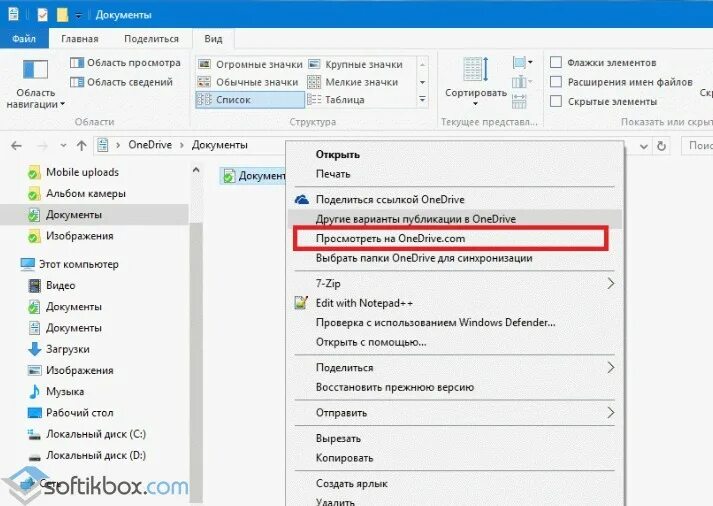Click the search field in Explorer

point(697,145)
